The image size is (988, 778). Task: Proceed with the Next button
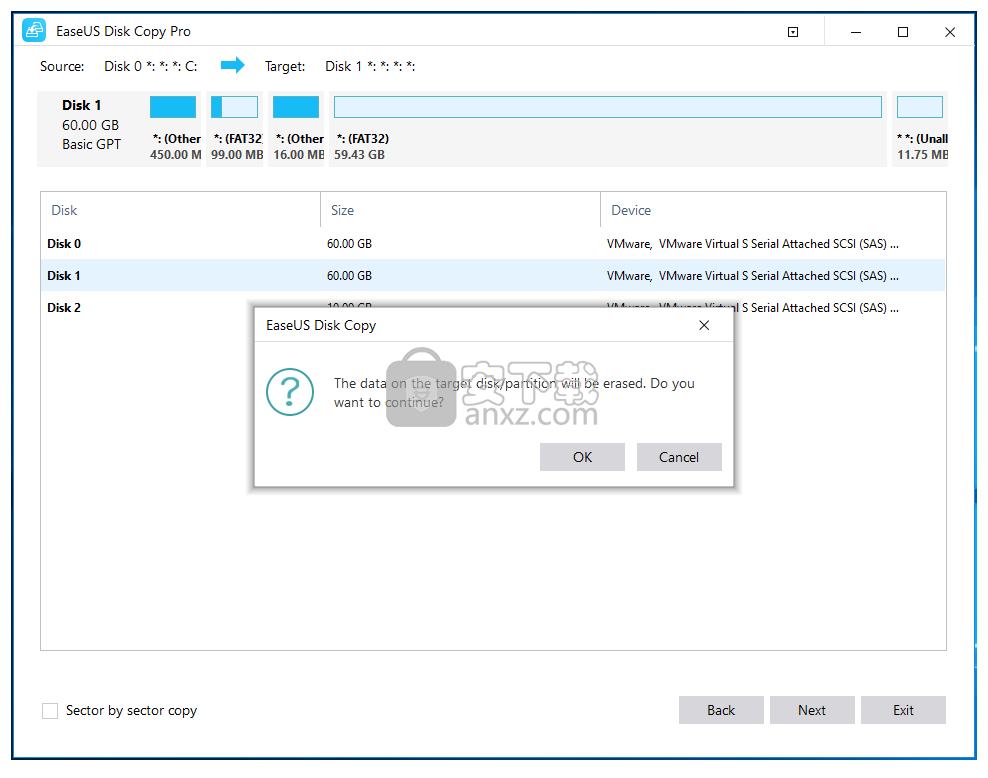coord(812,710)
